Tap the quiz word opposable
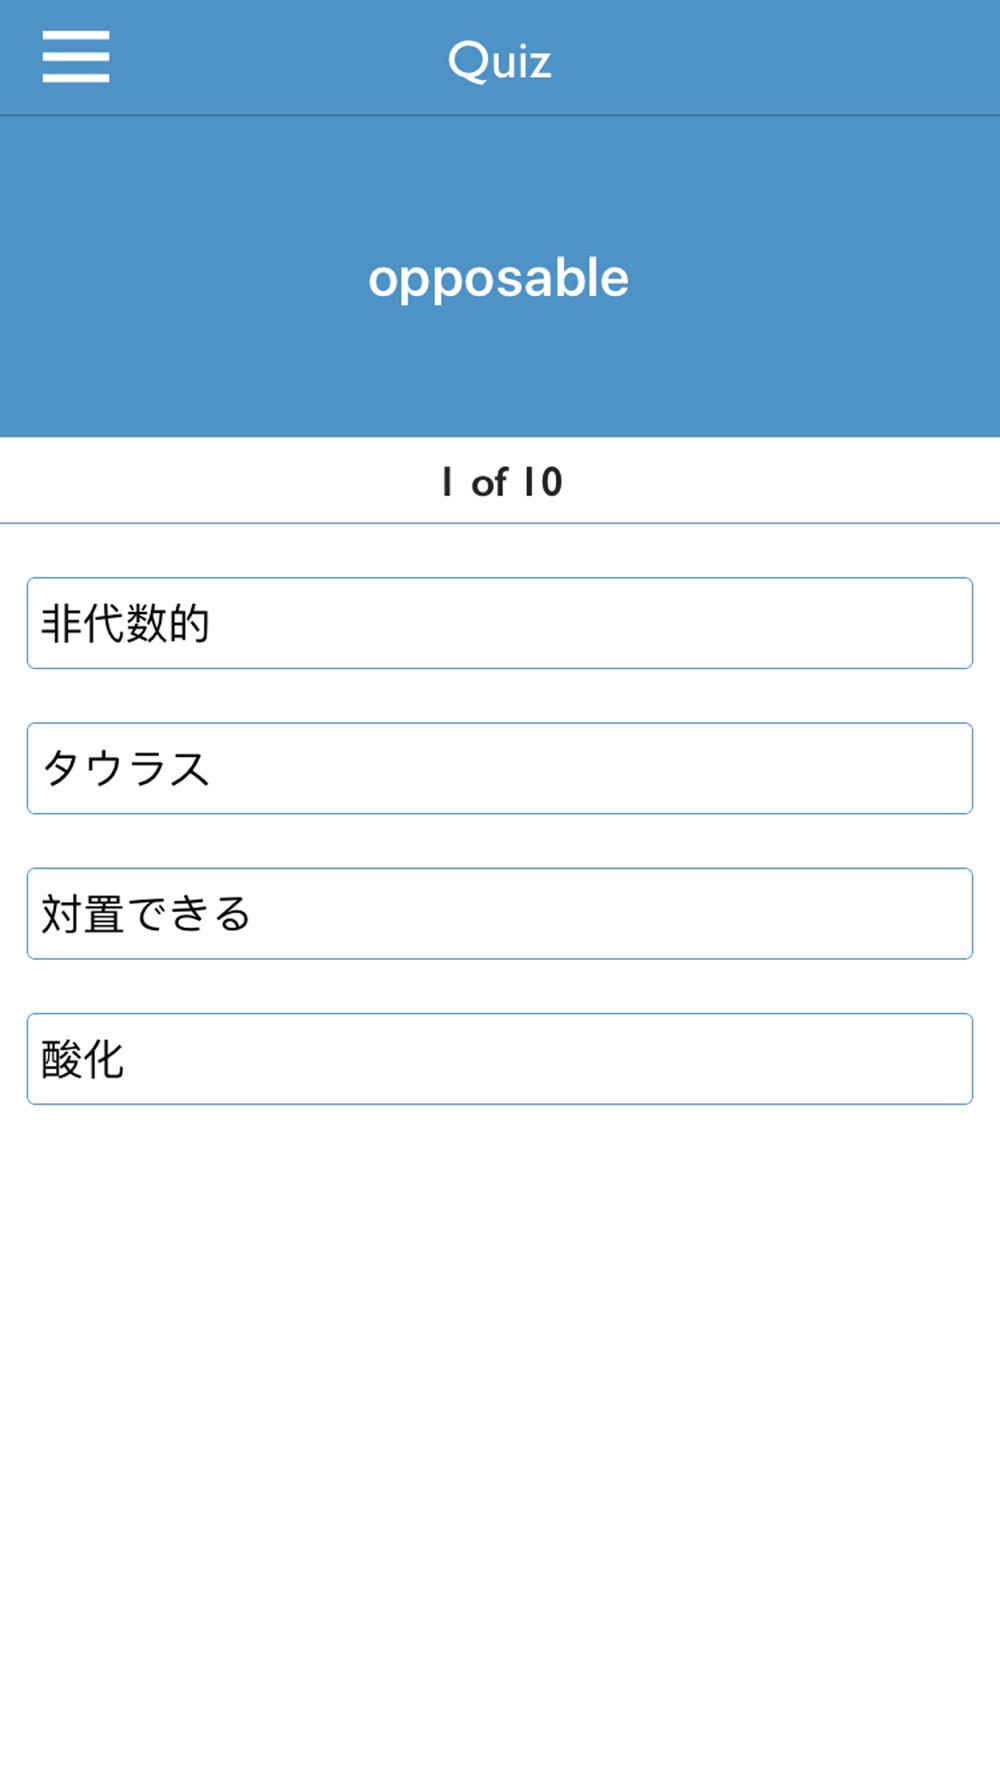The width and height of the screenshot is (1000, 1778). click(499, 279)
